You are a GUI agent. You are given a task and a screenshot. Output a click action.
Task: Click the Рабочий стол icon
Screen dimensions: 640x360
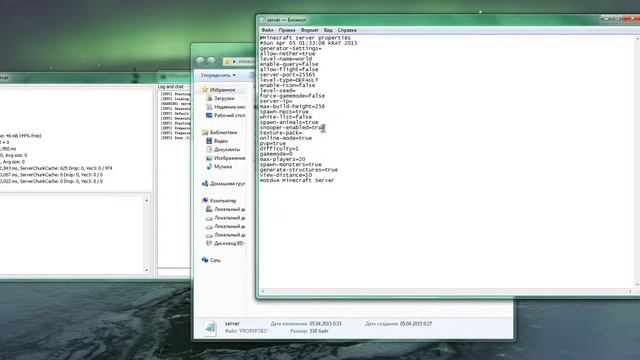pos(209,115)
